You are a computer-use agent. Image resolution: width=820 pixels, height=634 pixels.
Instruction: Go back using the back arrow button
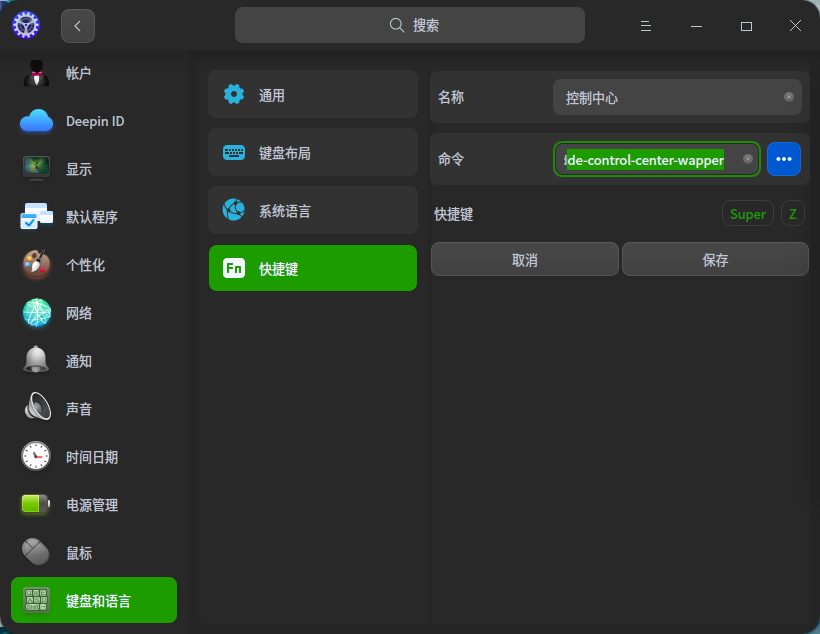(77, 26)
